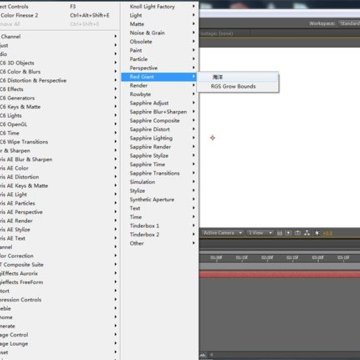
Task: Click the 03:00f mark on time ruler
Action: pos(318,257)
